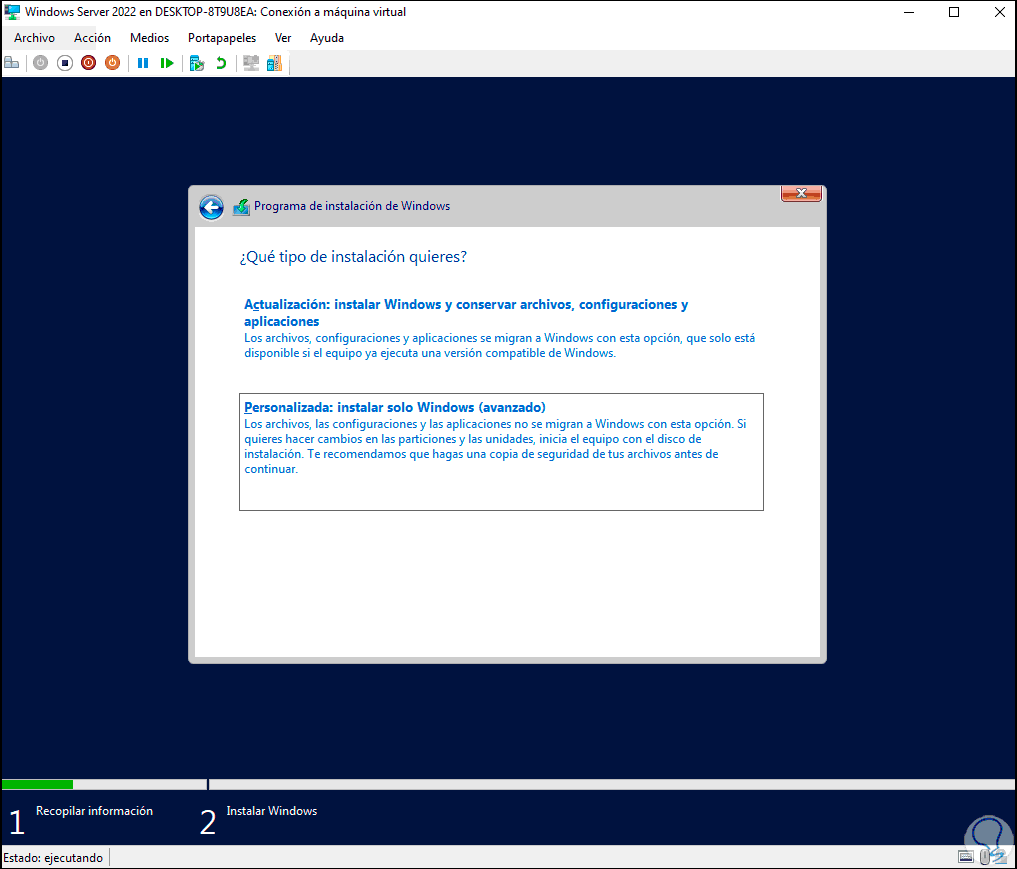Open the Portapapeles menu
Viewport: 1017px width, 869px height.
pyautogui.click(x=222, y=38)
